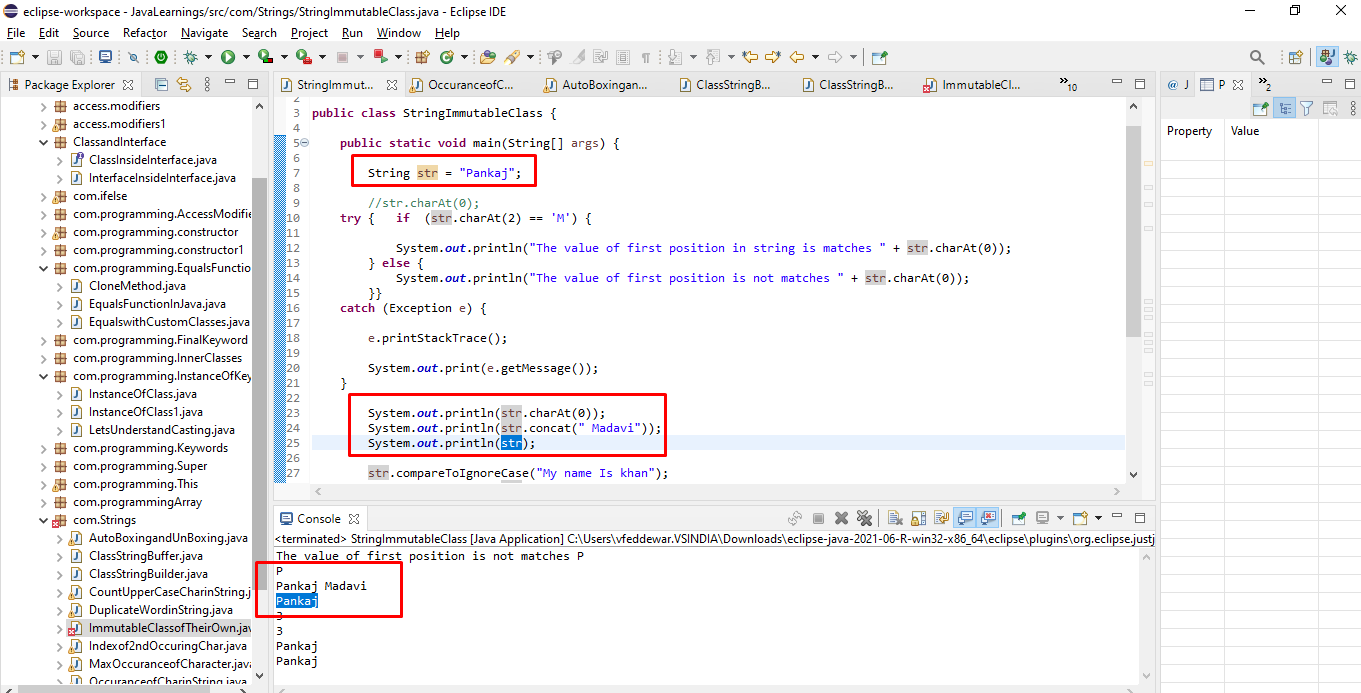Image resolution: width=1361 pixels, height=693 pixels.
Task: Open the Project menu
Action: tap(309, 33)
